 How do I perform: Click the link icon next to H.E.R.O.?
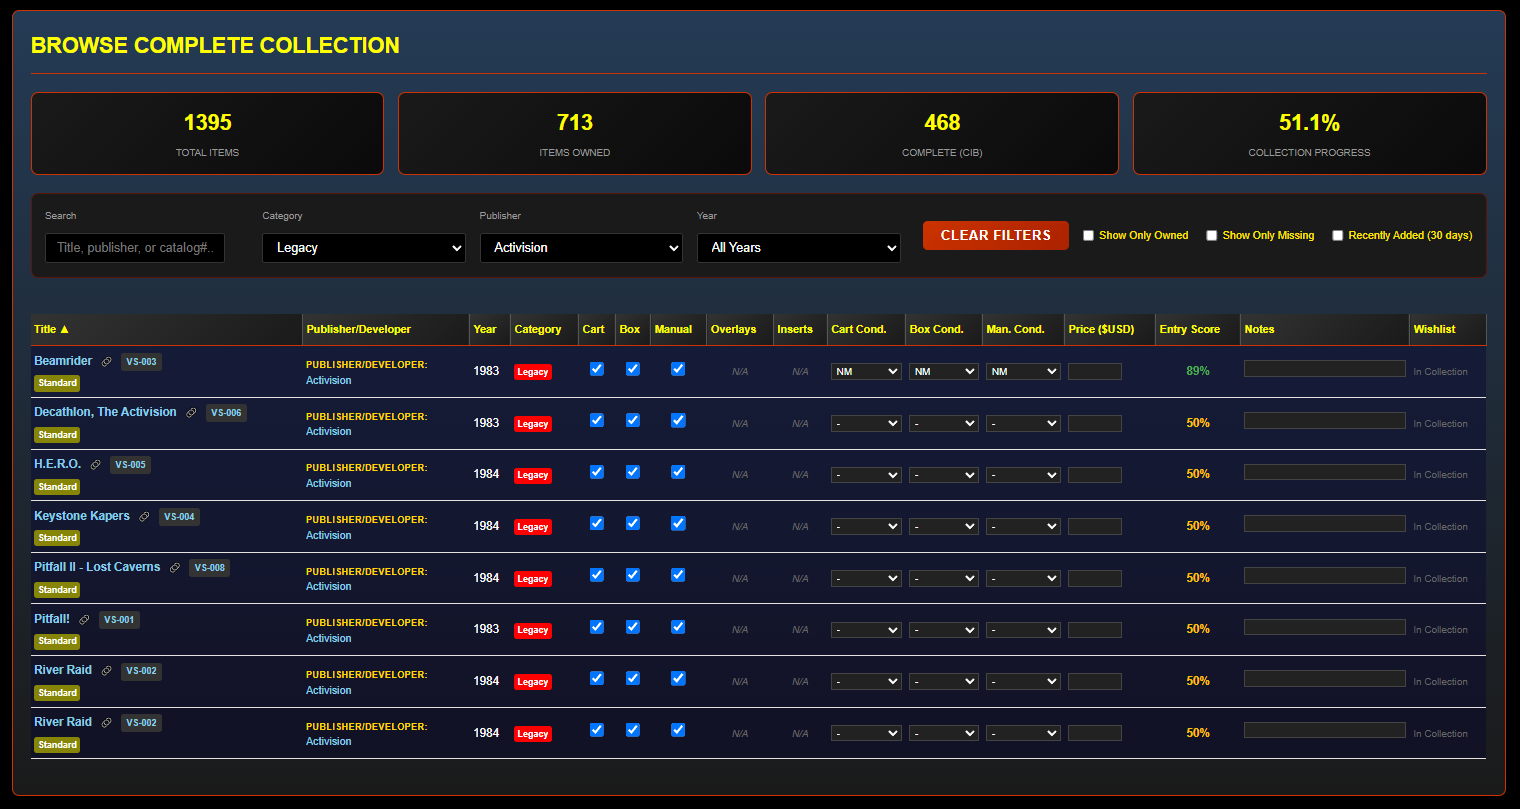click(96, 465)
